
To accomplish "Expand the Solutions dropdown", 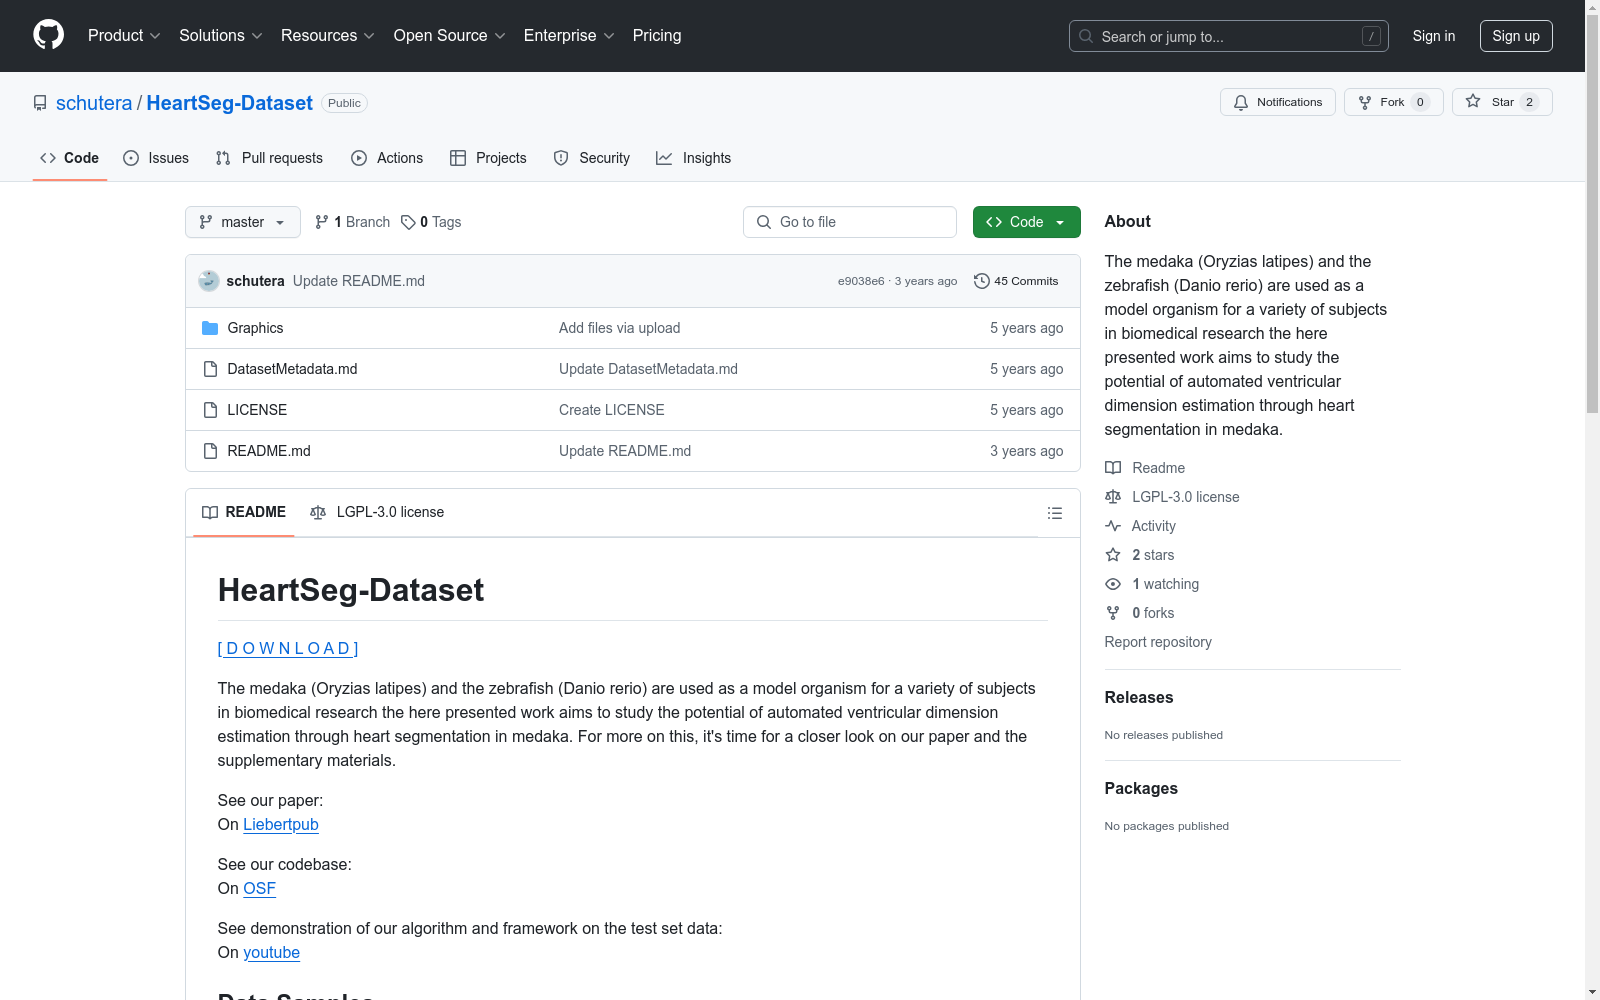I will coord(221,36).
